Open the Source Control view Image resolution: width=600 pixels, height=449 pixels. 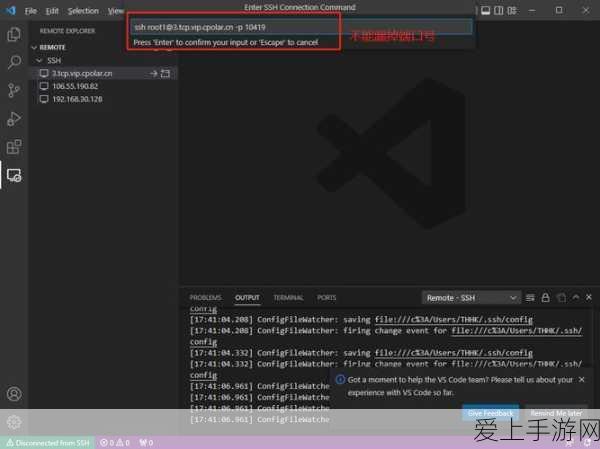[14, 90]
